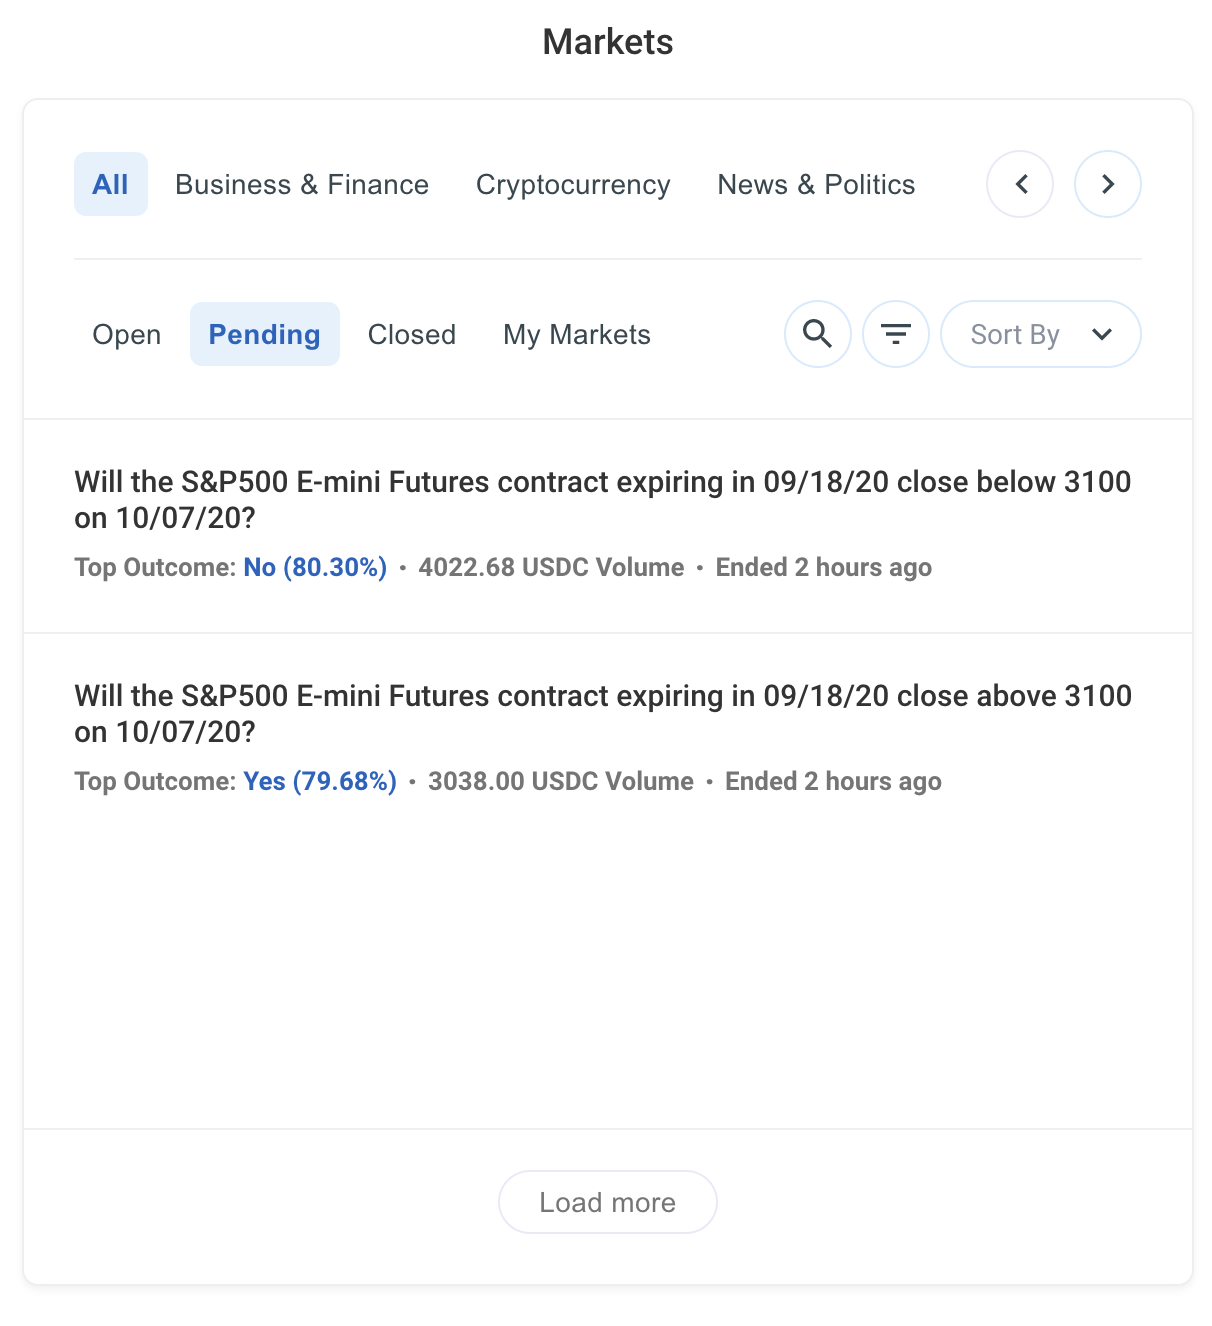Click the Yes (79.68%) outcome link
The height and width of the screenshot is (1326, 1212).
click(x=319, y=781)
